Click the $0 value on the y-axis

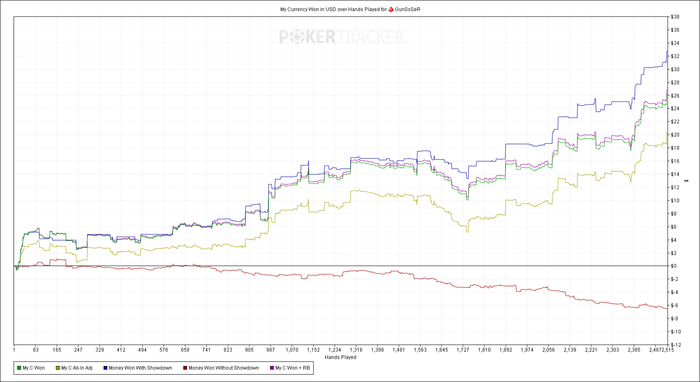pos(674,266)
